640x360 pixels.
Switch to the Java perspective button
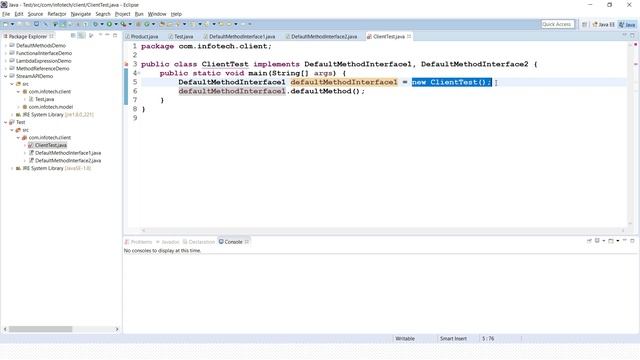point(627,24)
